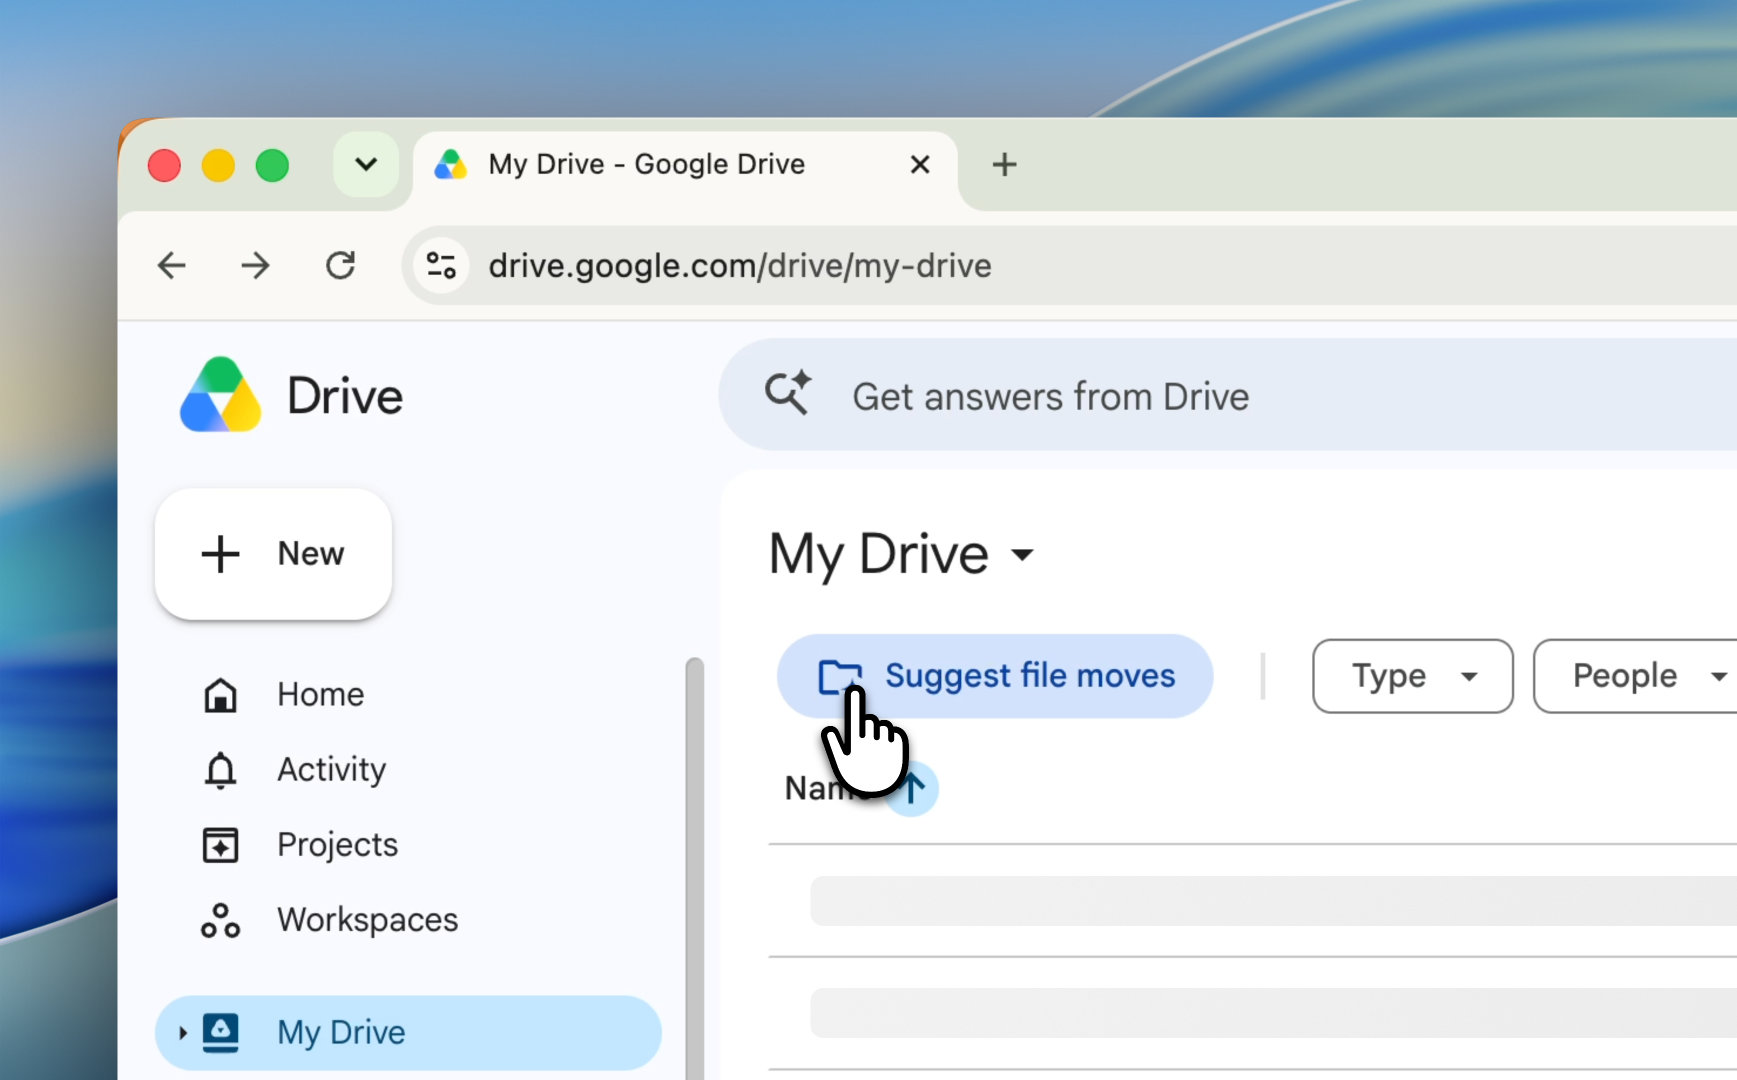Image resolution: width=1737 pixels, height=1080 pixels.
Task: Click the sidebar vertical scrollbar
Action: (694, 868)
